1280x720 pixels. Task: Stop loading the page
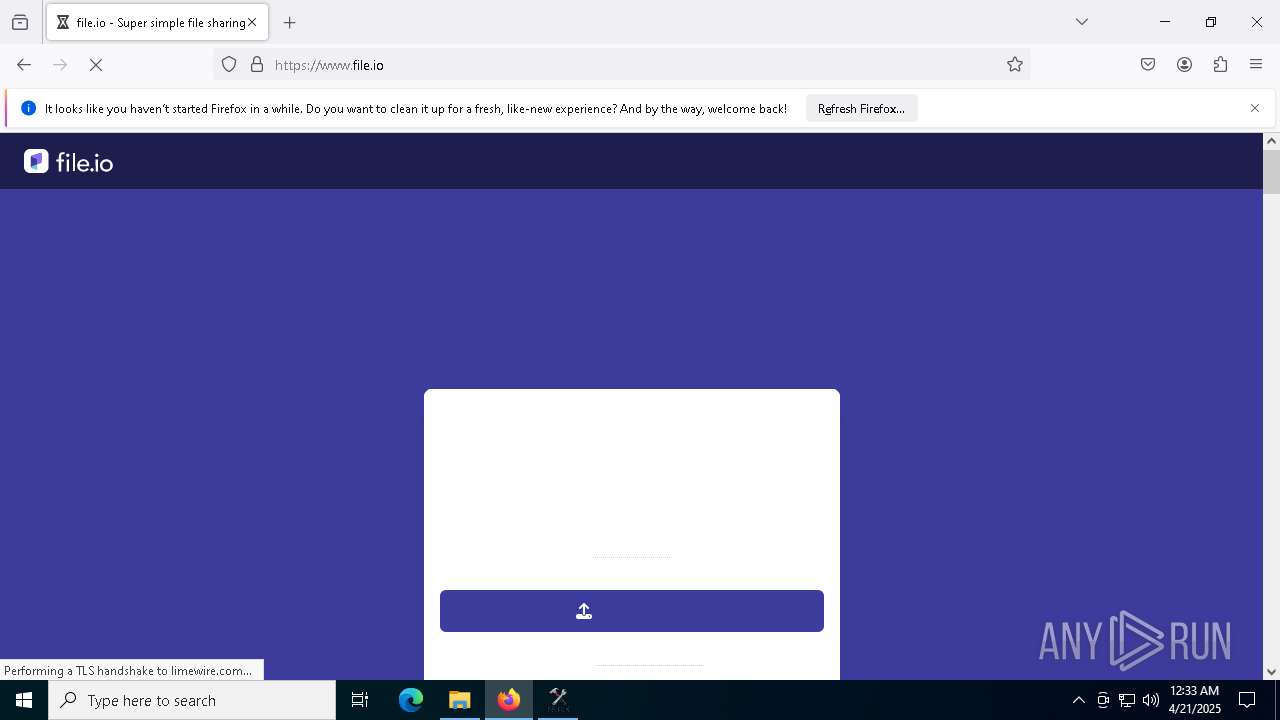(96, 65)
